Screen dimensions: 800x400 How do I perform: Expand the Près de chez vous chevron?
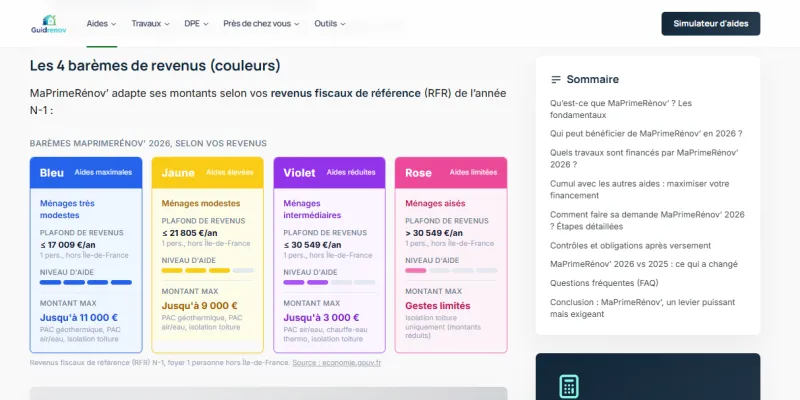tap(296, 24)
